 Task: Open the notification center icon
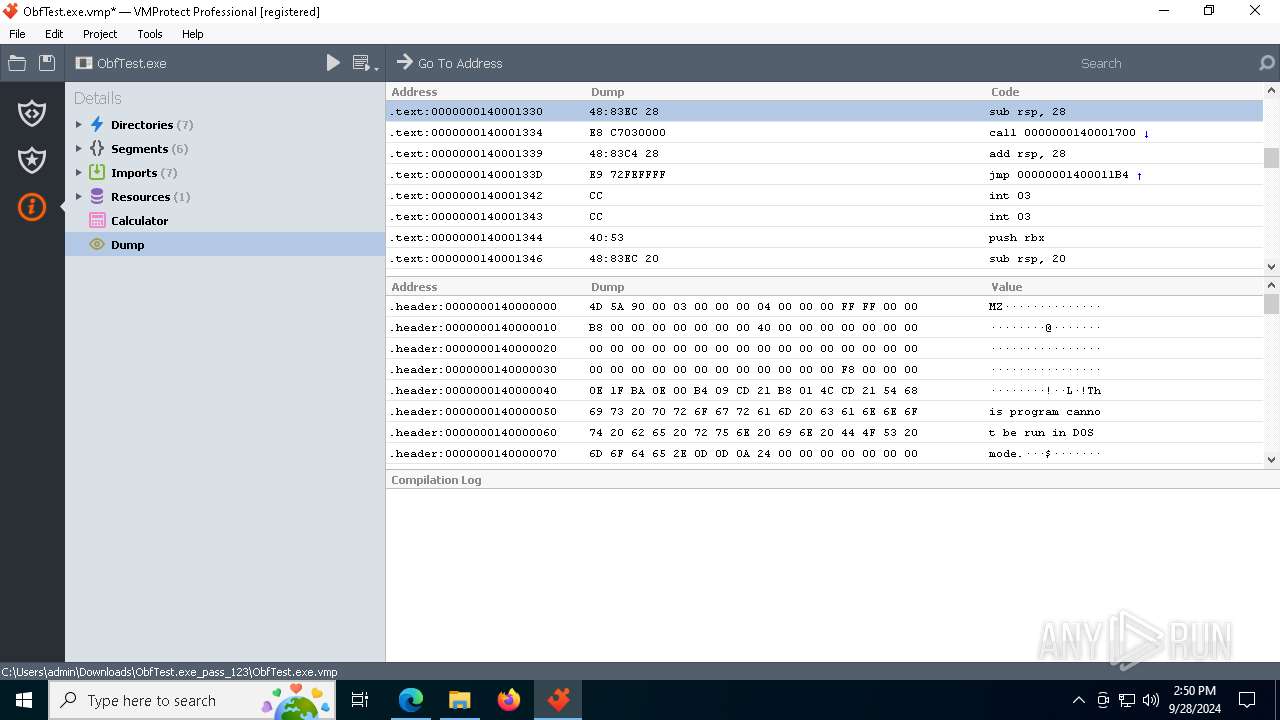point(1247,700)
